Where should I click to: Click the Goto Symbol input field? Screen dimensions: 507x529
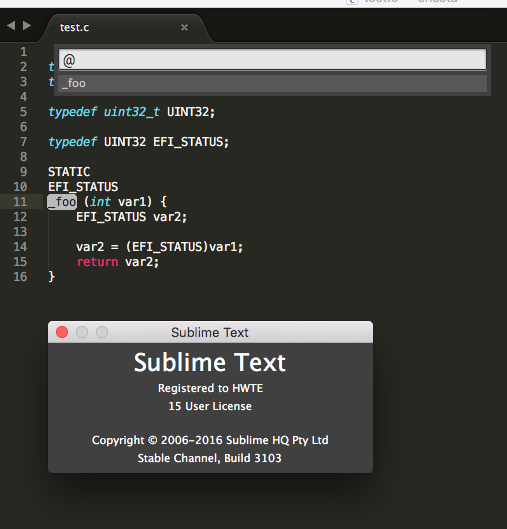(x=273, y=60)
